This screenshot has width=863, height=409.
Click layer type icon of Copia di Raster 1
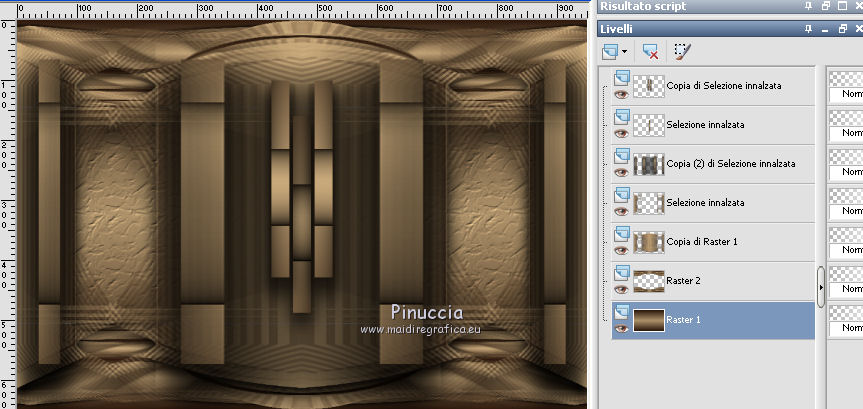pos(622,234)
